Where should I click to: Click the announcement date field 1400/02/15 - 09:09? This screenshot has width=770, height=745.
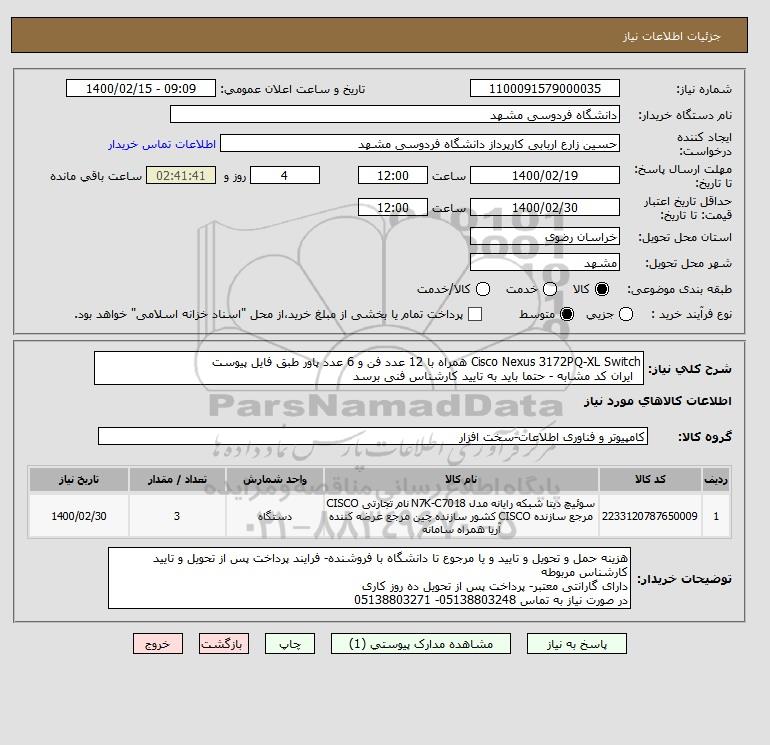coord(141,88)
